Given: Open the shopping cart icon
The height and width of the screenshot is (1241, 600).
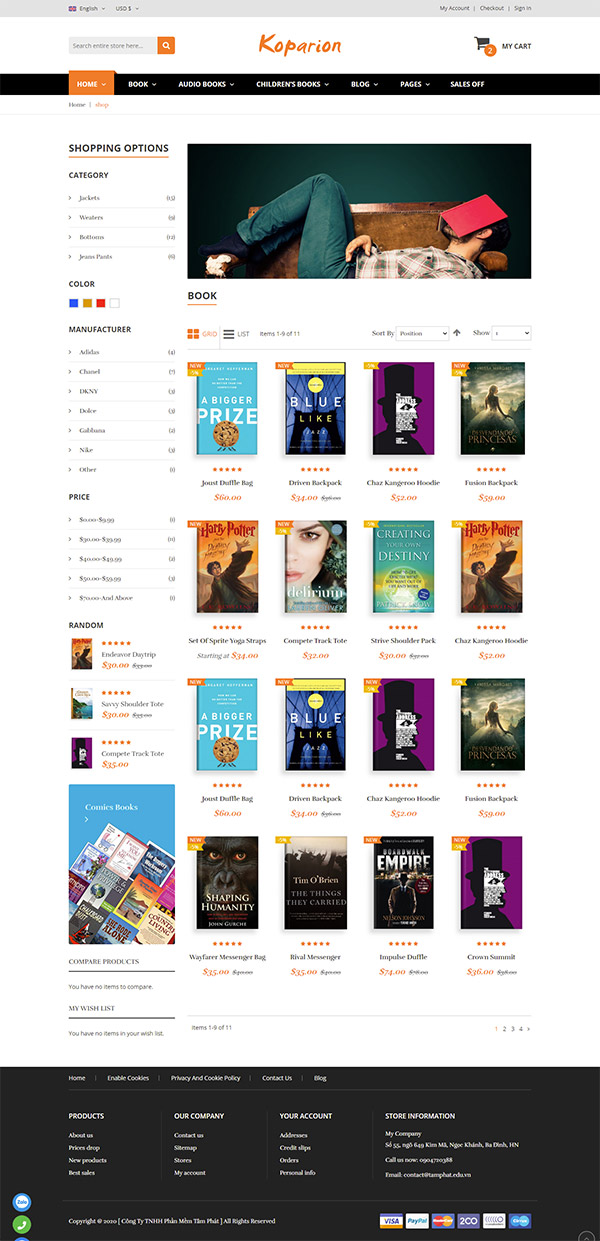Looking at the screenshot, I should pyautogui.click(x=484, y=46).
